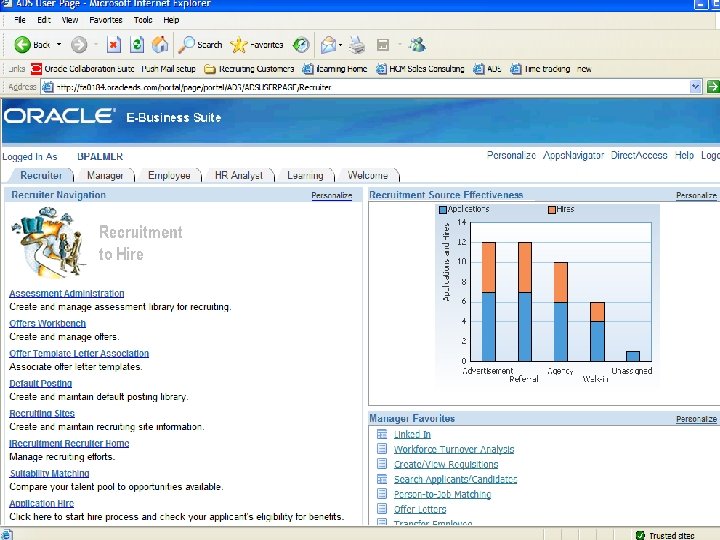Screen dimensions: 720x540
Task: Open the Mail envelope icon
Action: pyautogui.click(x=328, y=45)
